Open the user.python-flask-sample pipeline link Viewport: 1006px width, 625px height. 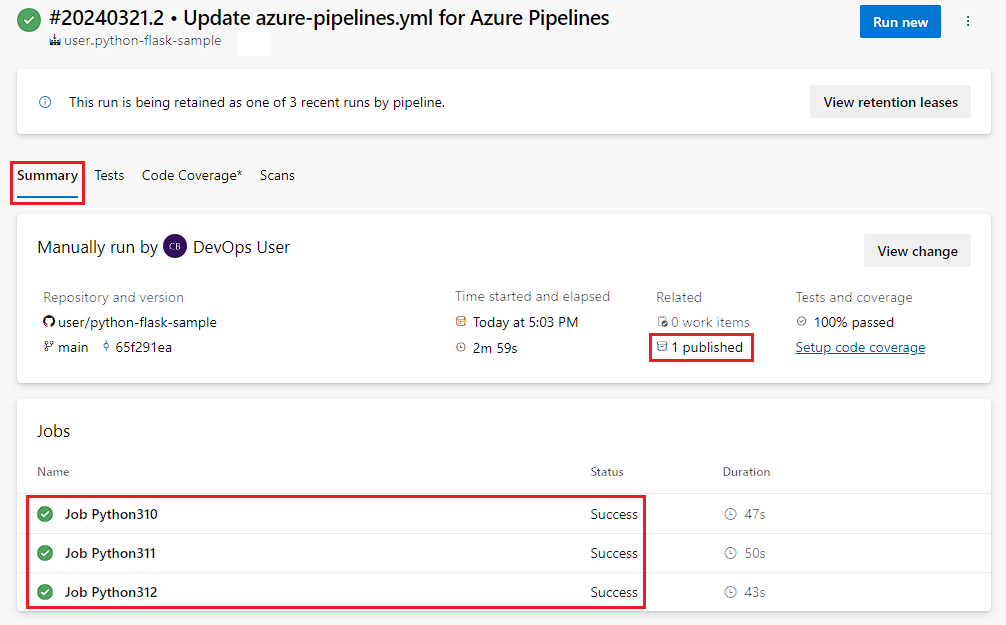pos(142,40)
